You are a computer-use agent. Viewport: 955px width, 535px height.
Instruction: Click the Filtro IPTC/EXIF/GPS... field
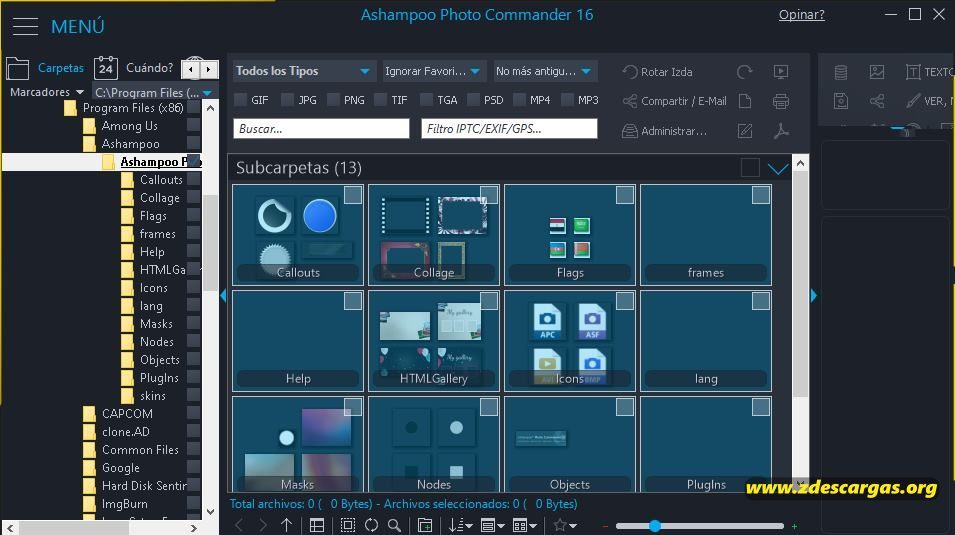509,129
